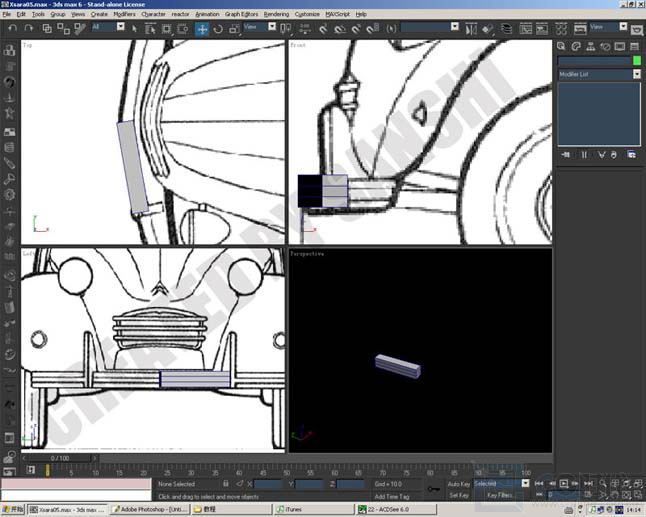Screen dimensions: 646x517
Task: Toggle the Selection Lock padlock
Action: 226,484
